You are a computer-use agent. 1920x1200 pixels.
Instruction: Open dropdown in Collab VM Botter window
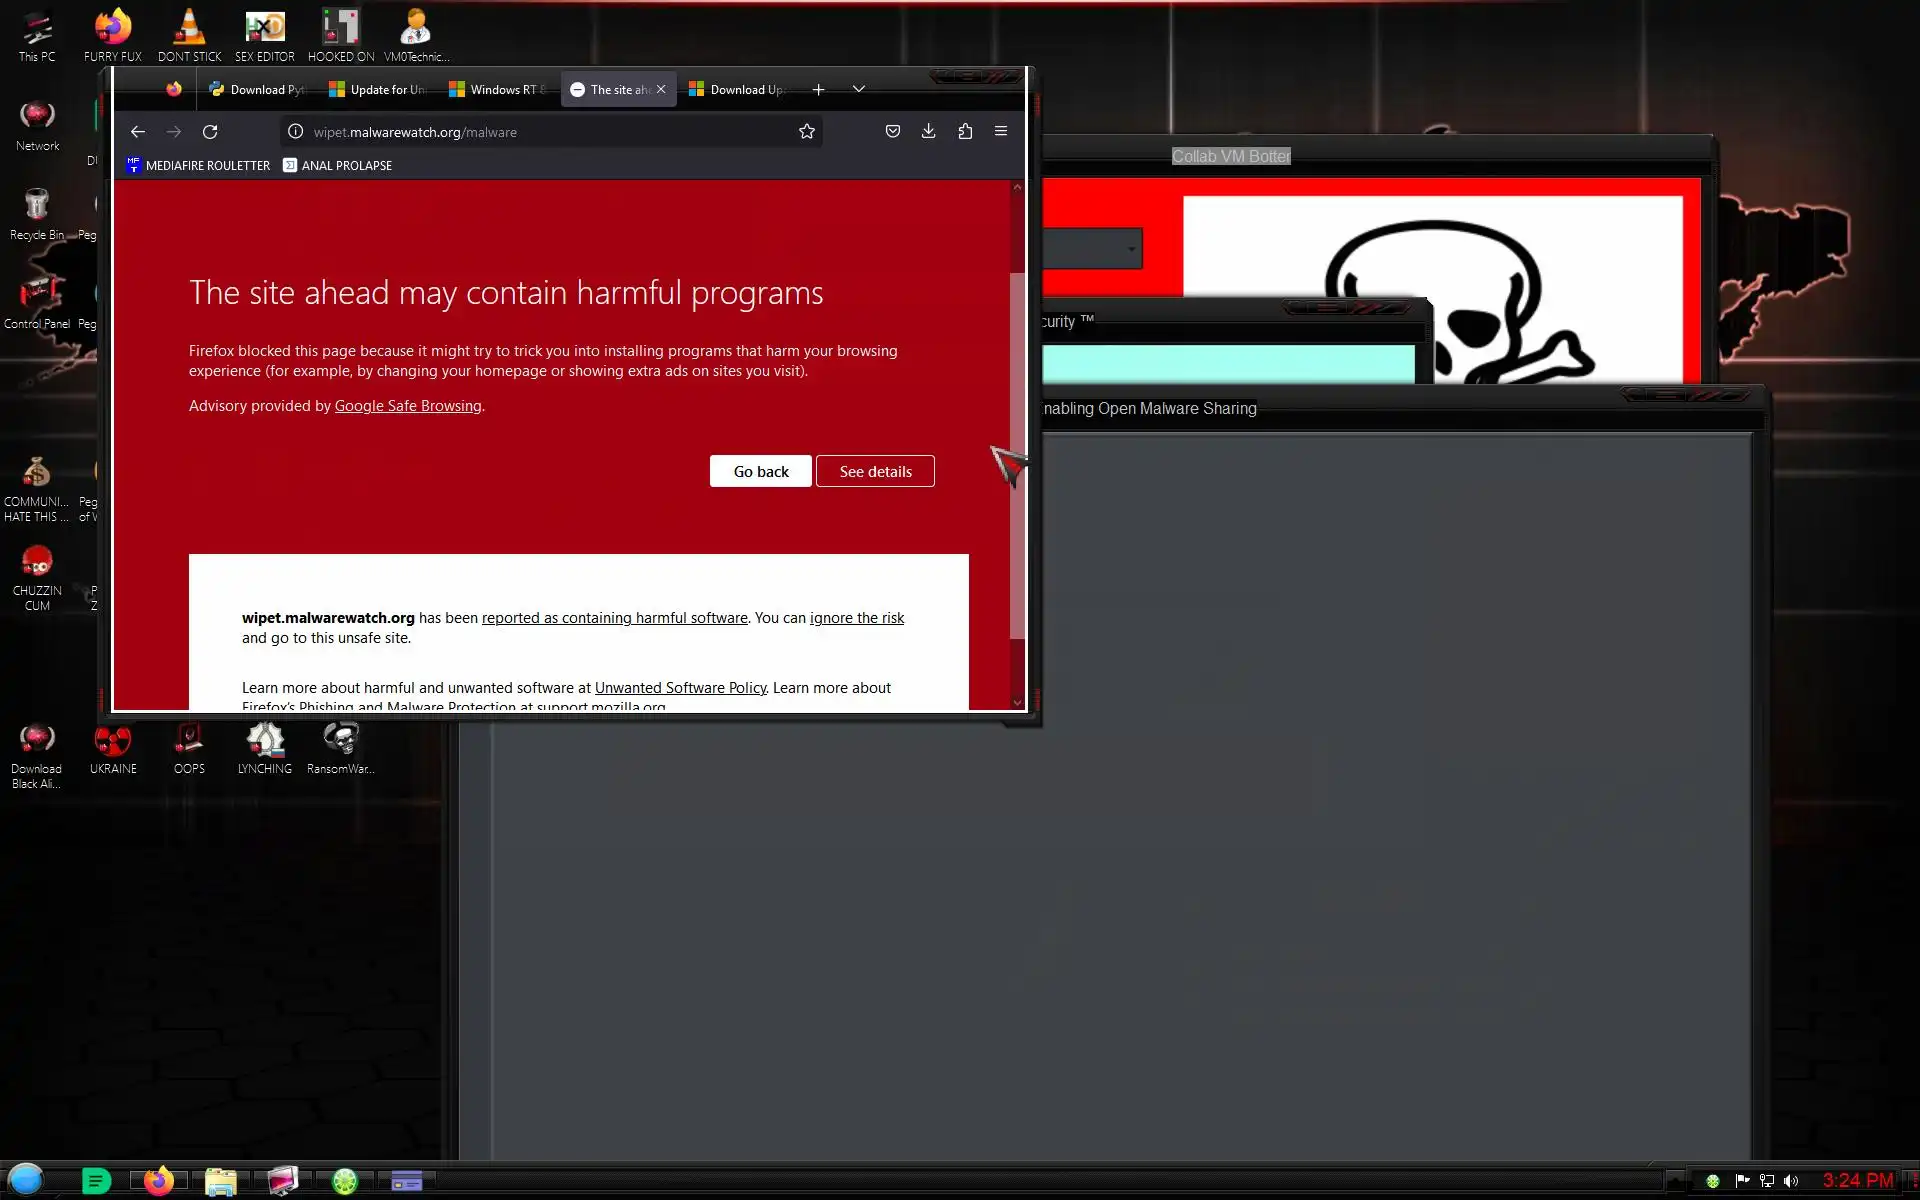tap(1131, 249)
